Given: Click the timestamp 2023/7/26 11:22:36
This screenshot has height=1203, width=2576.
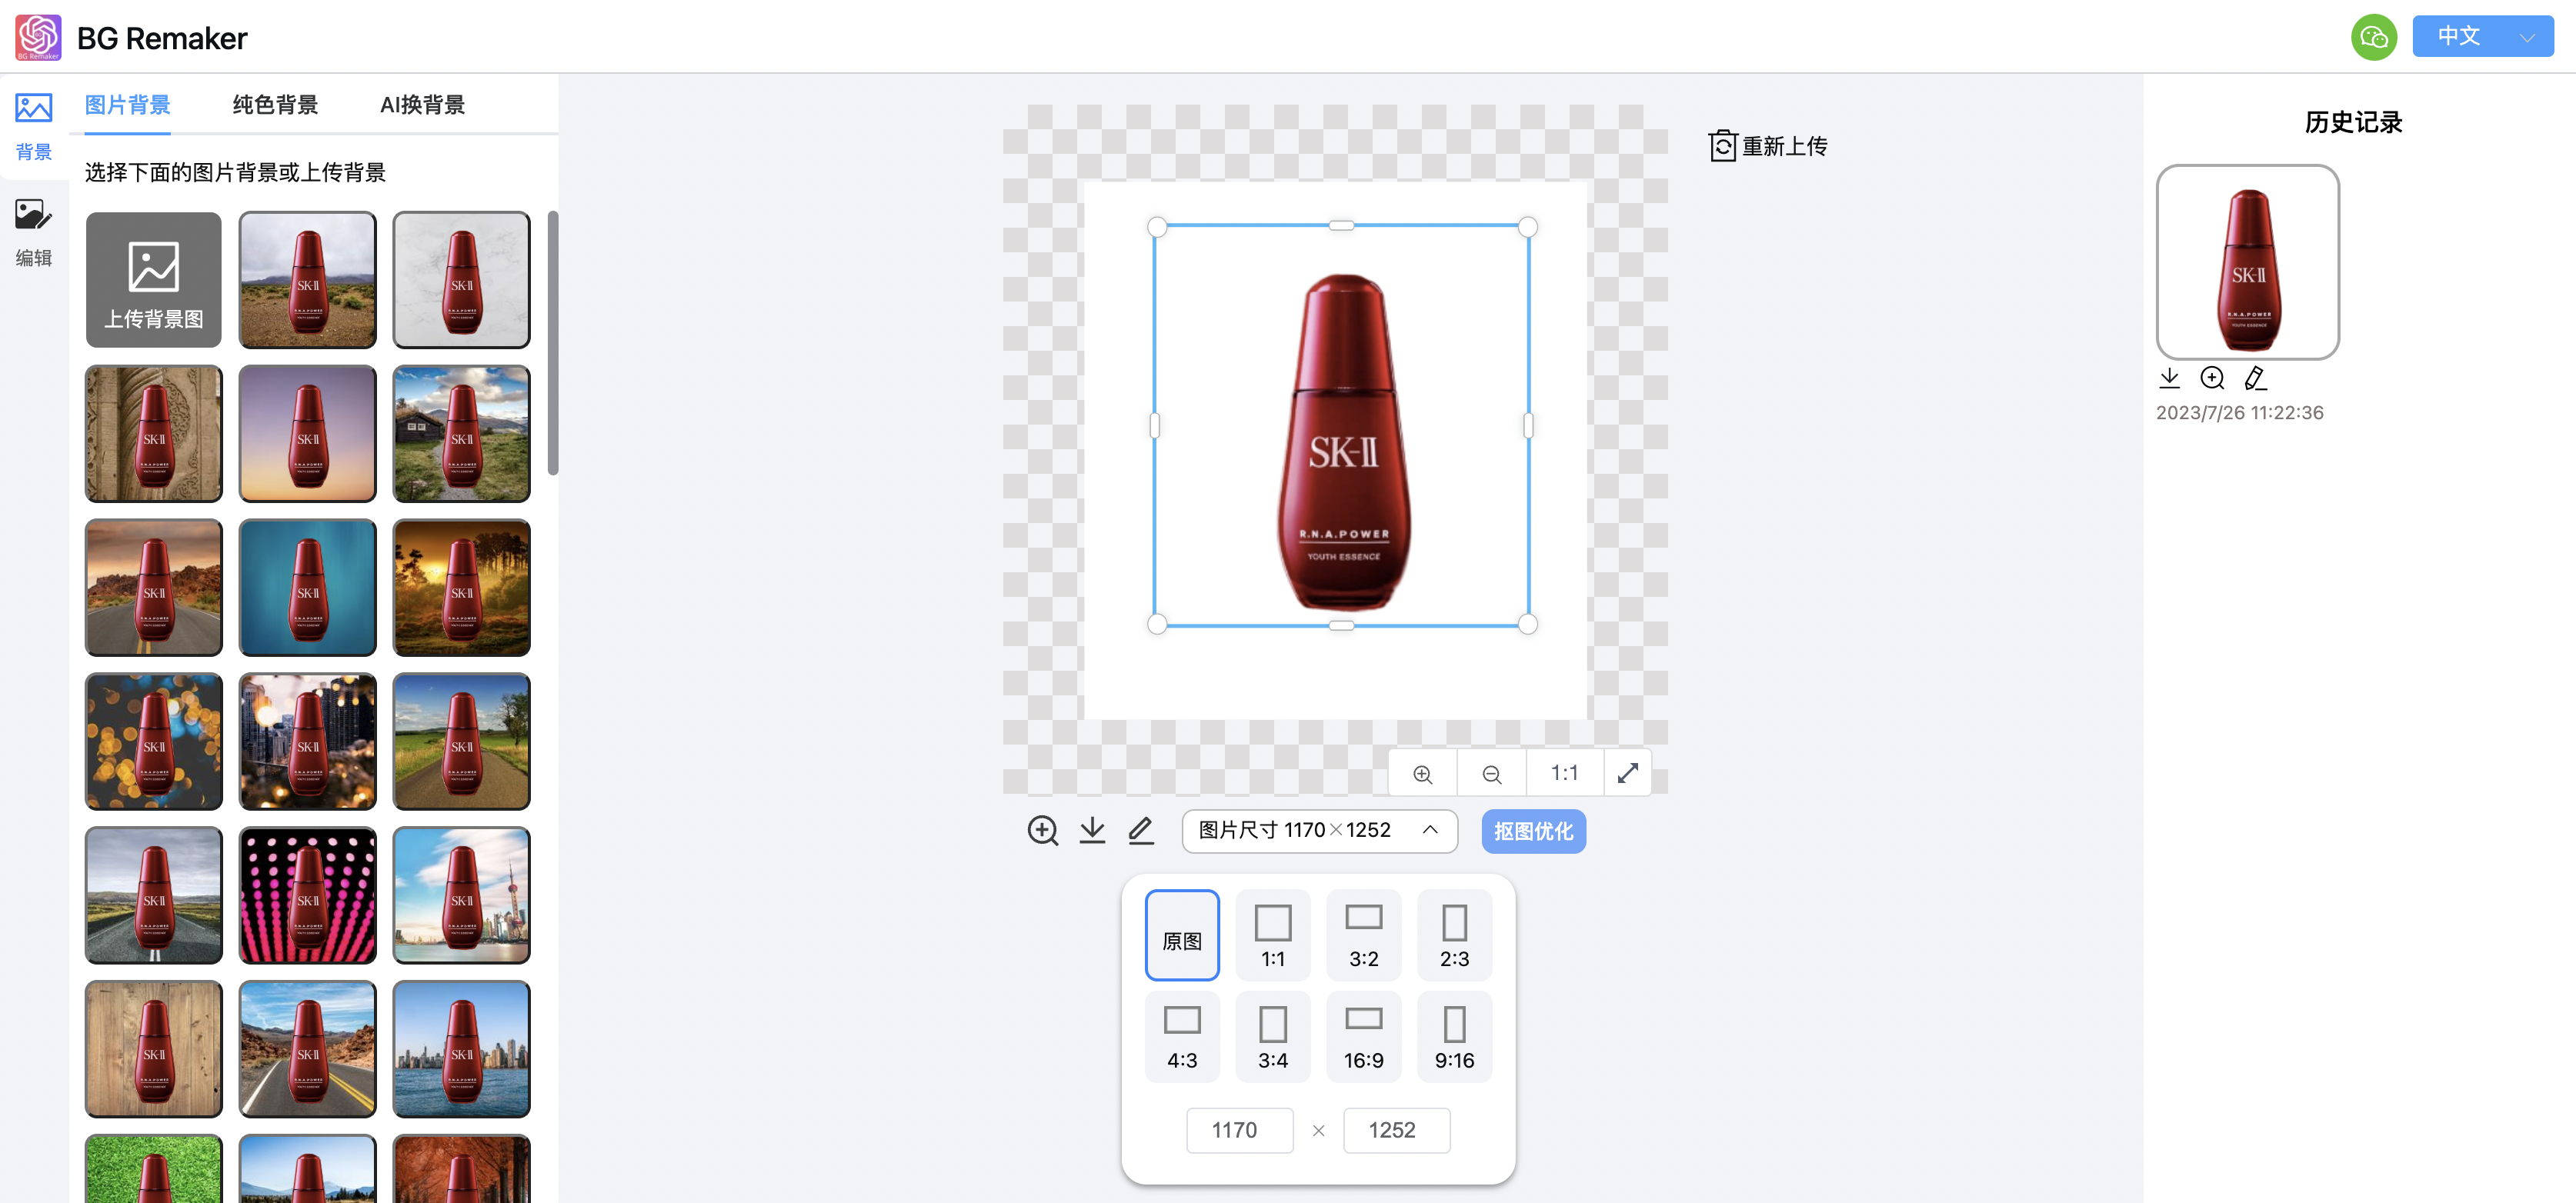Looking at the screenshot, I should [x=2238, y=412].
